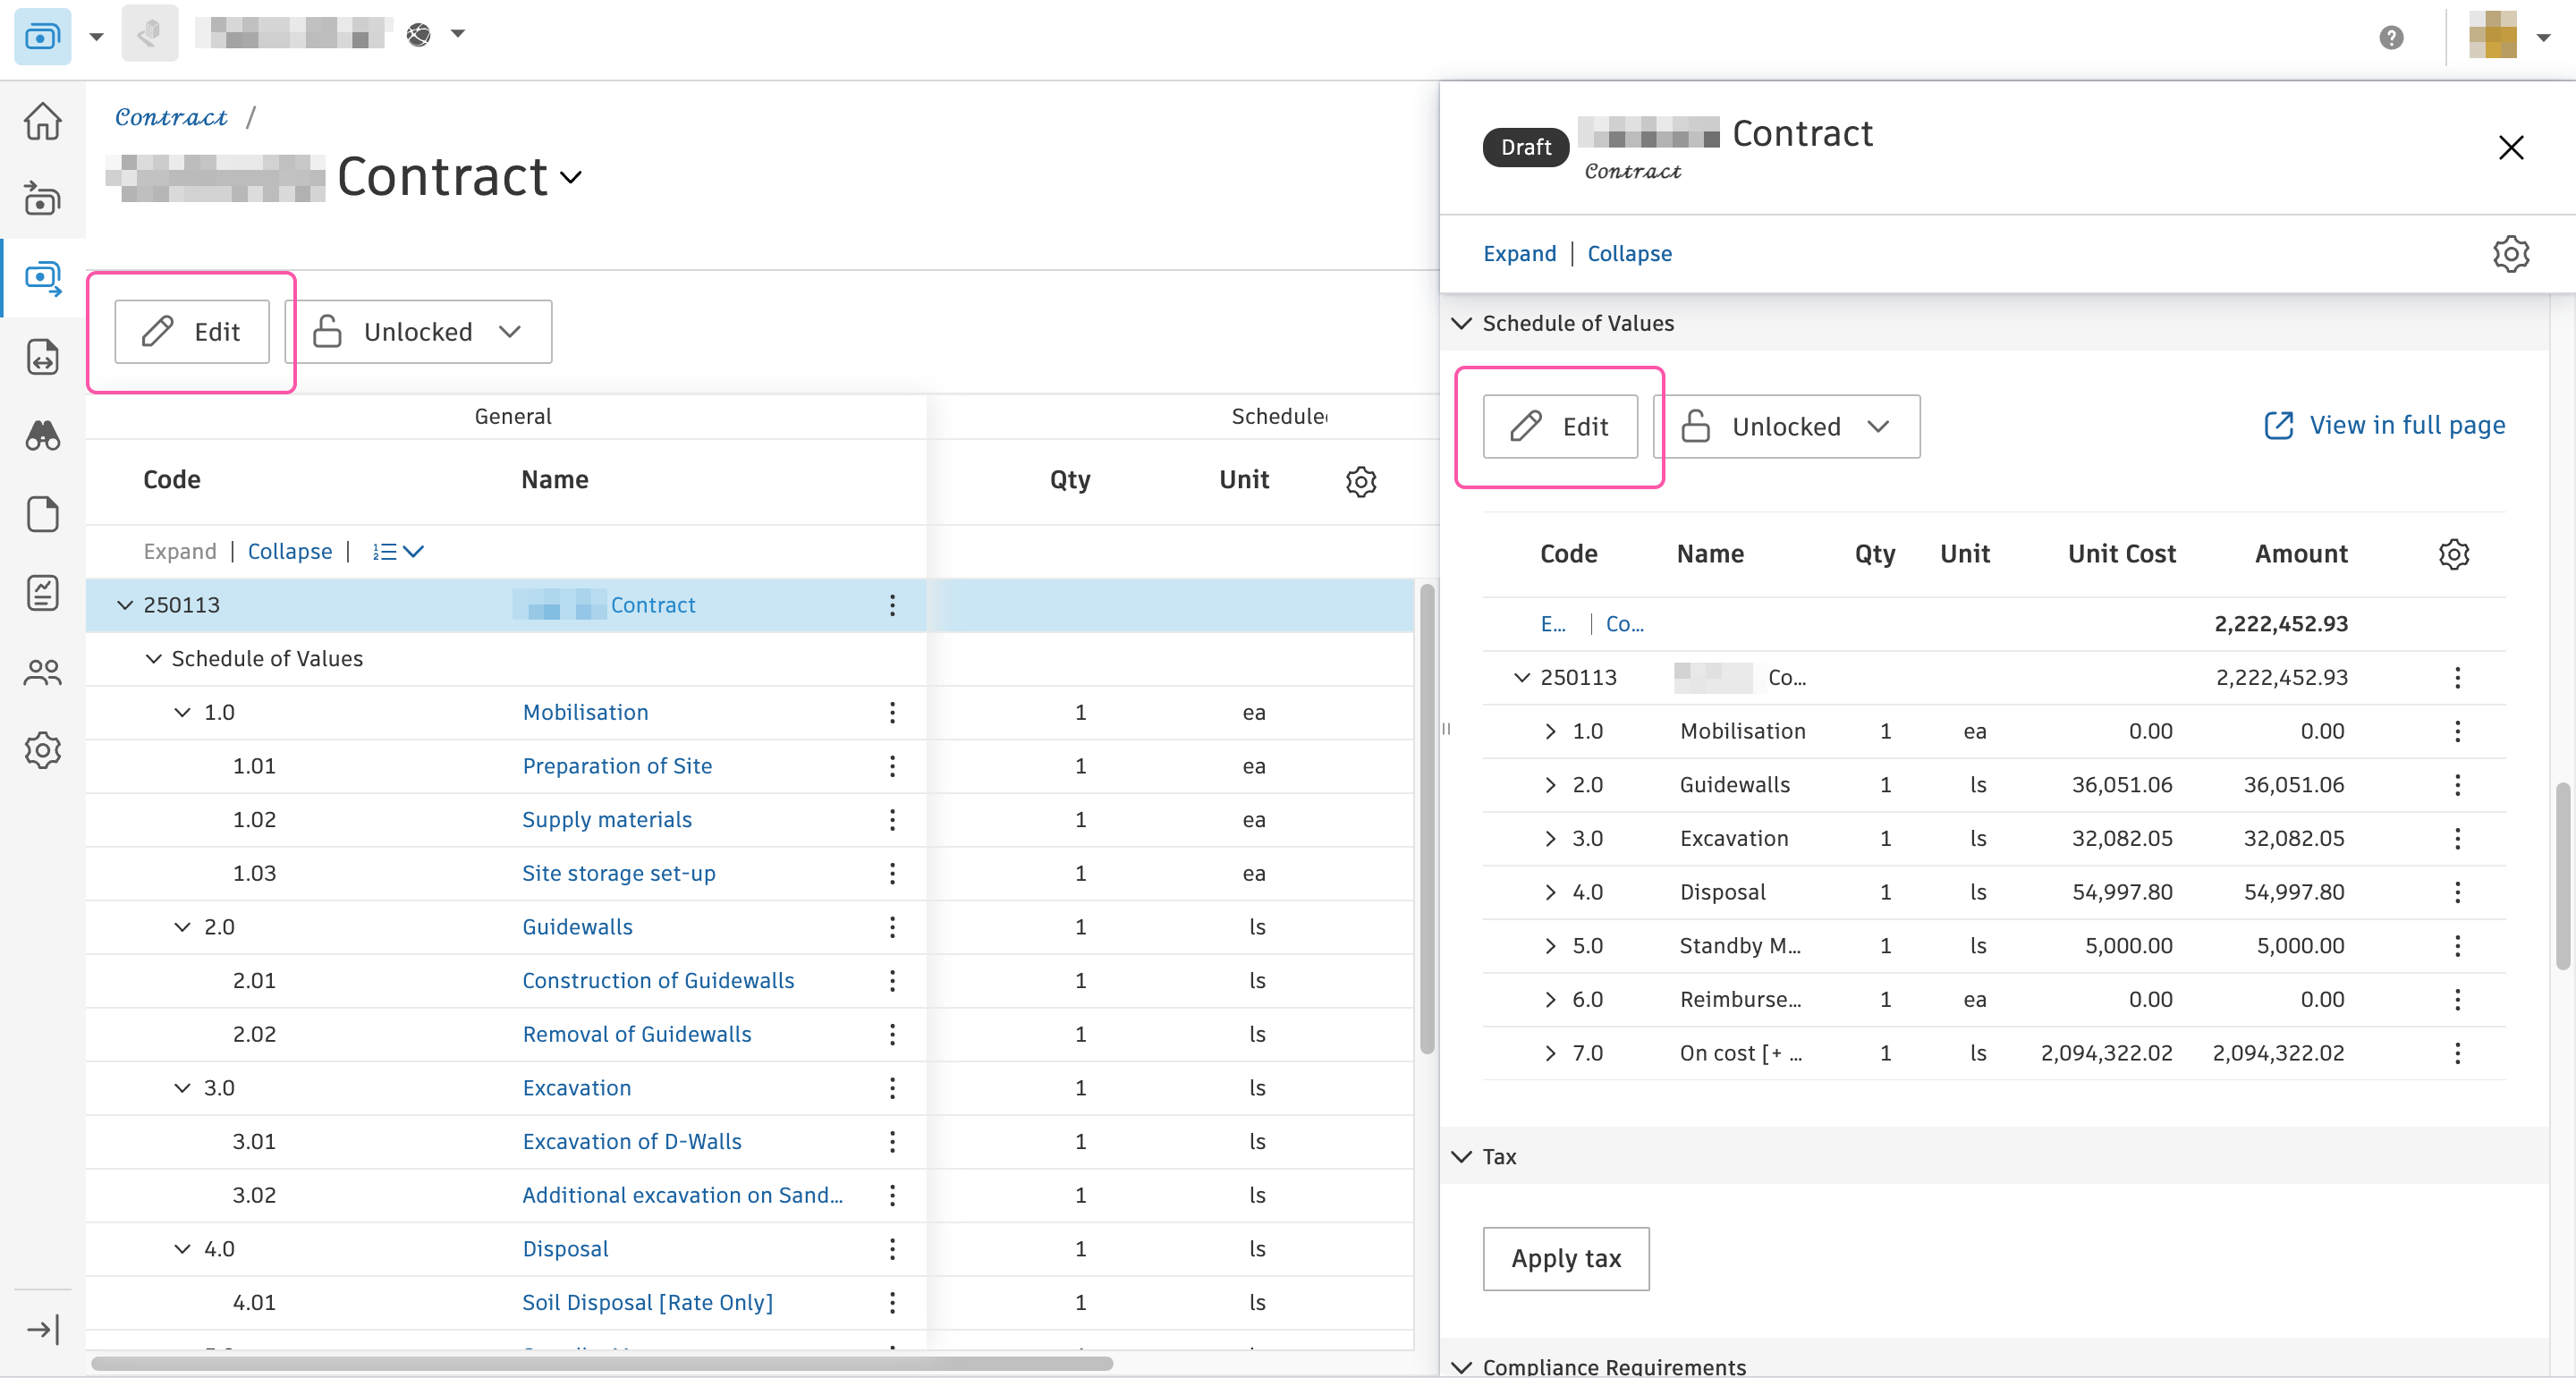Click the Members people icon in sidebar

(x=42, y=672)
